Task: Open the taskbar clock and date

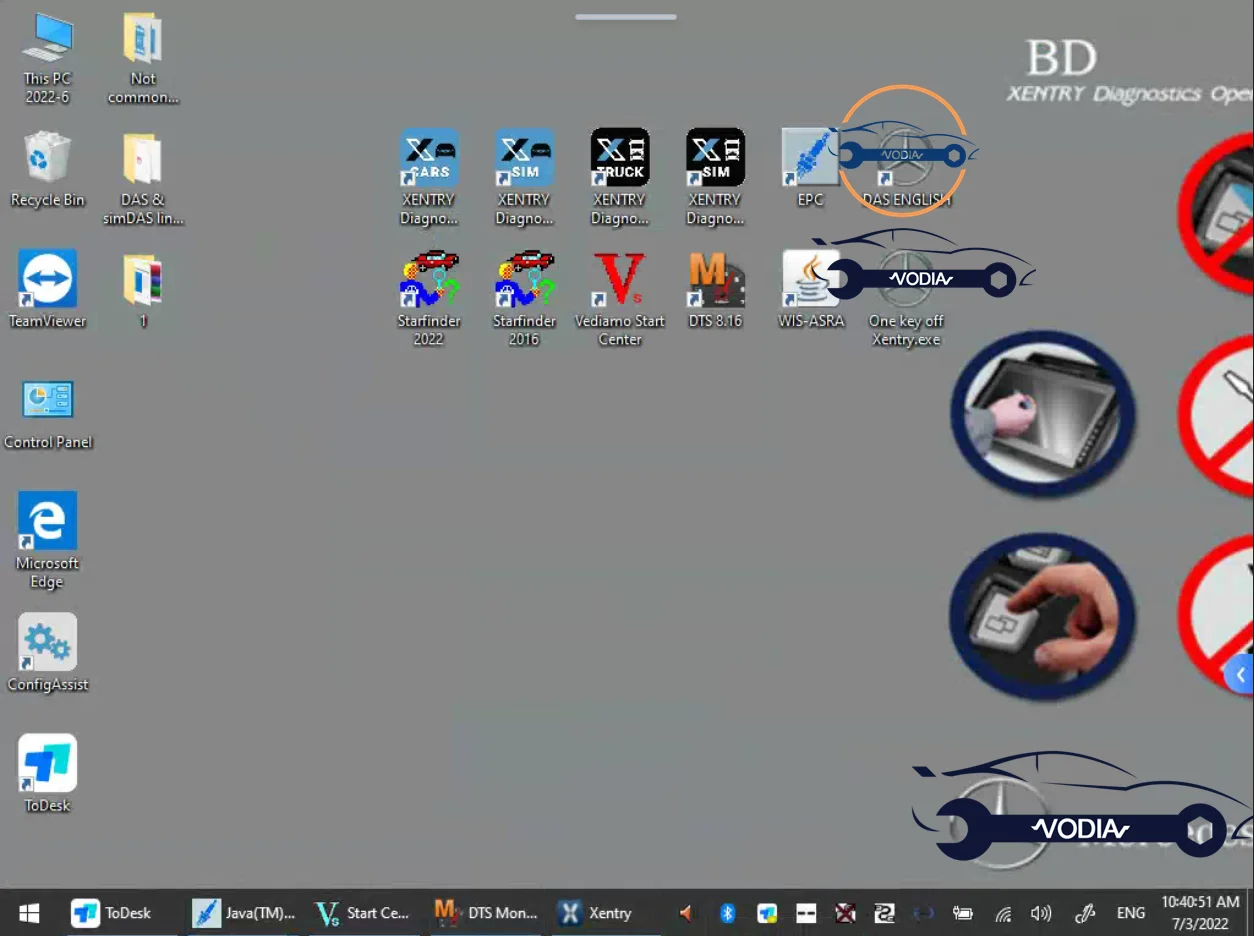Action: pos(1200,913)
